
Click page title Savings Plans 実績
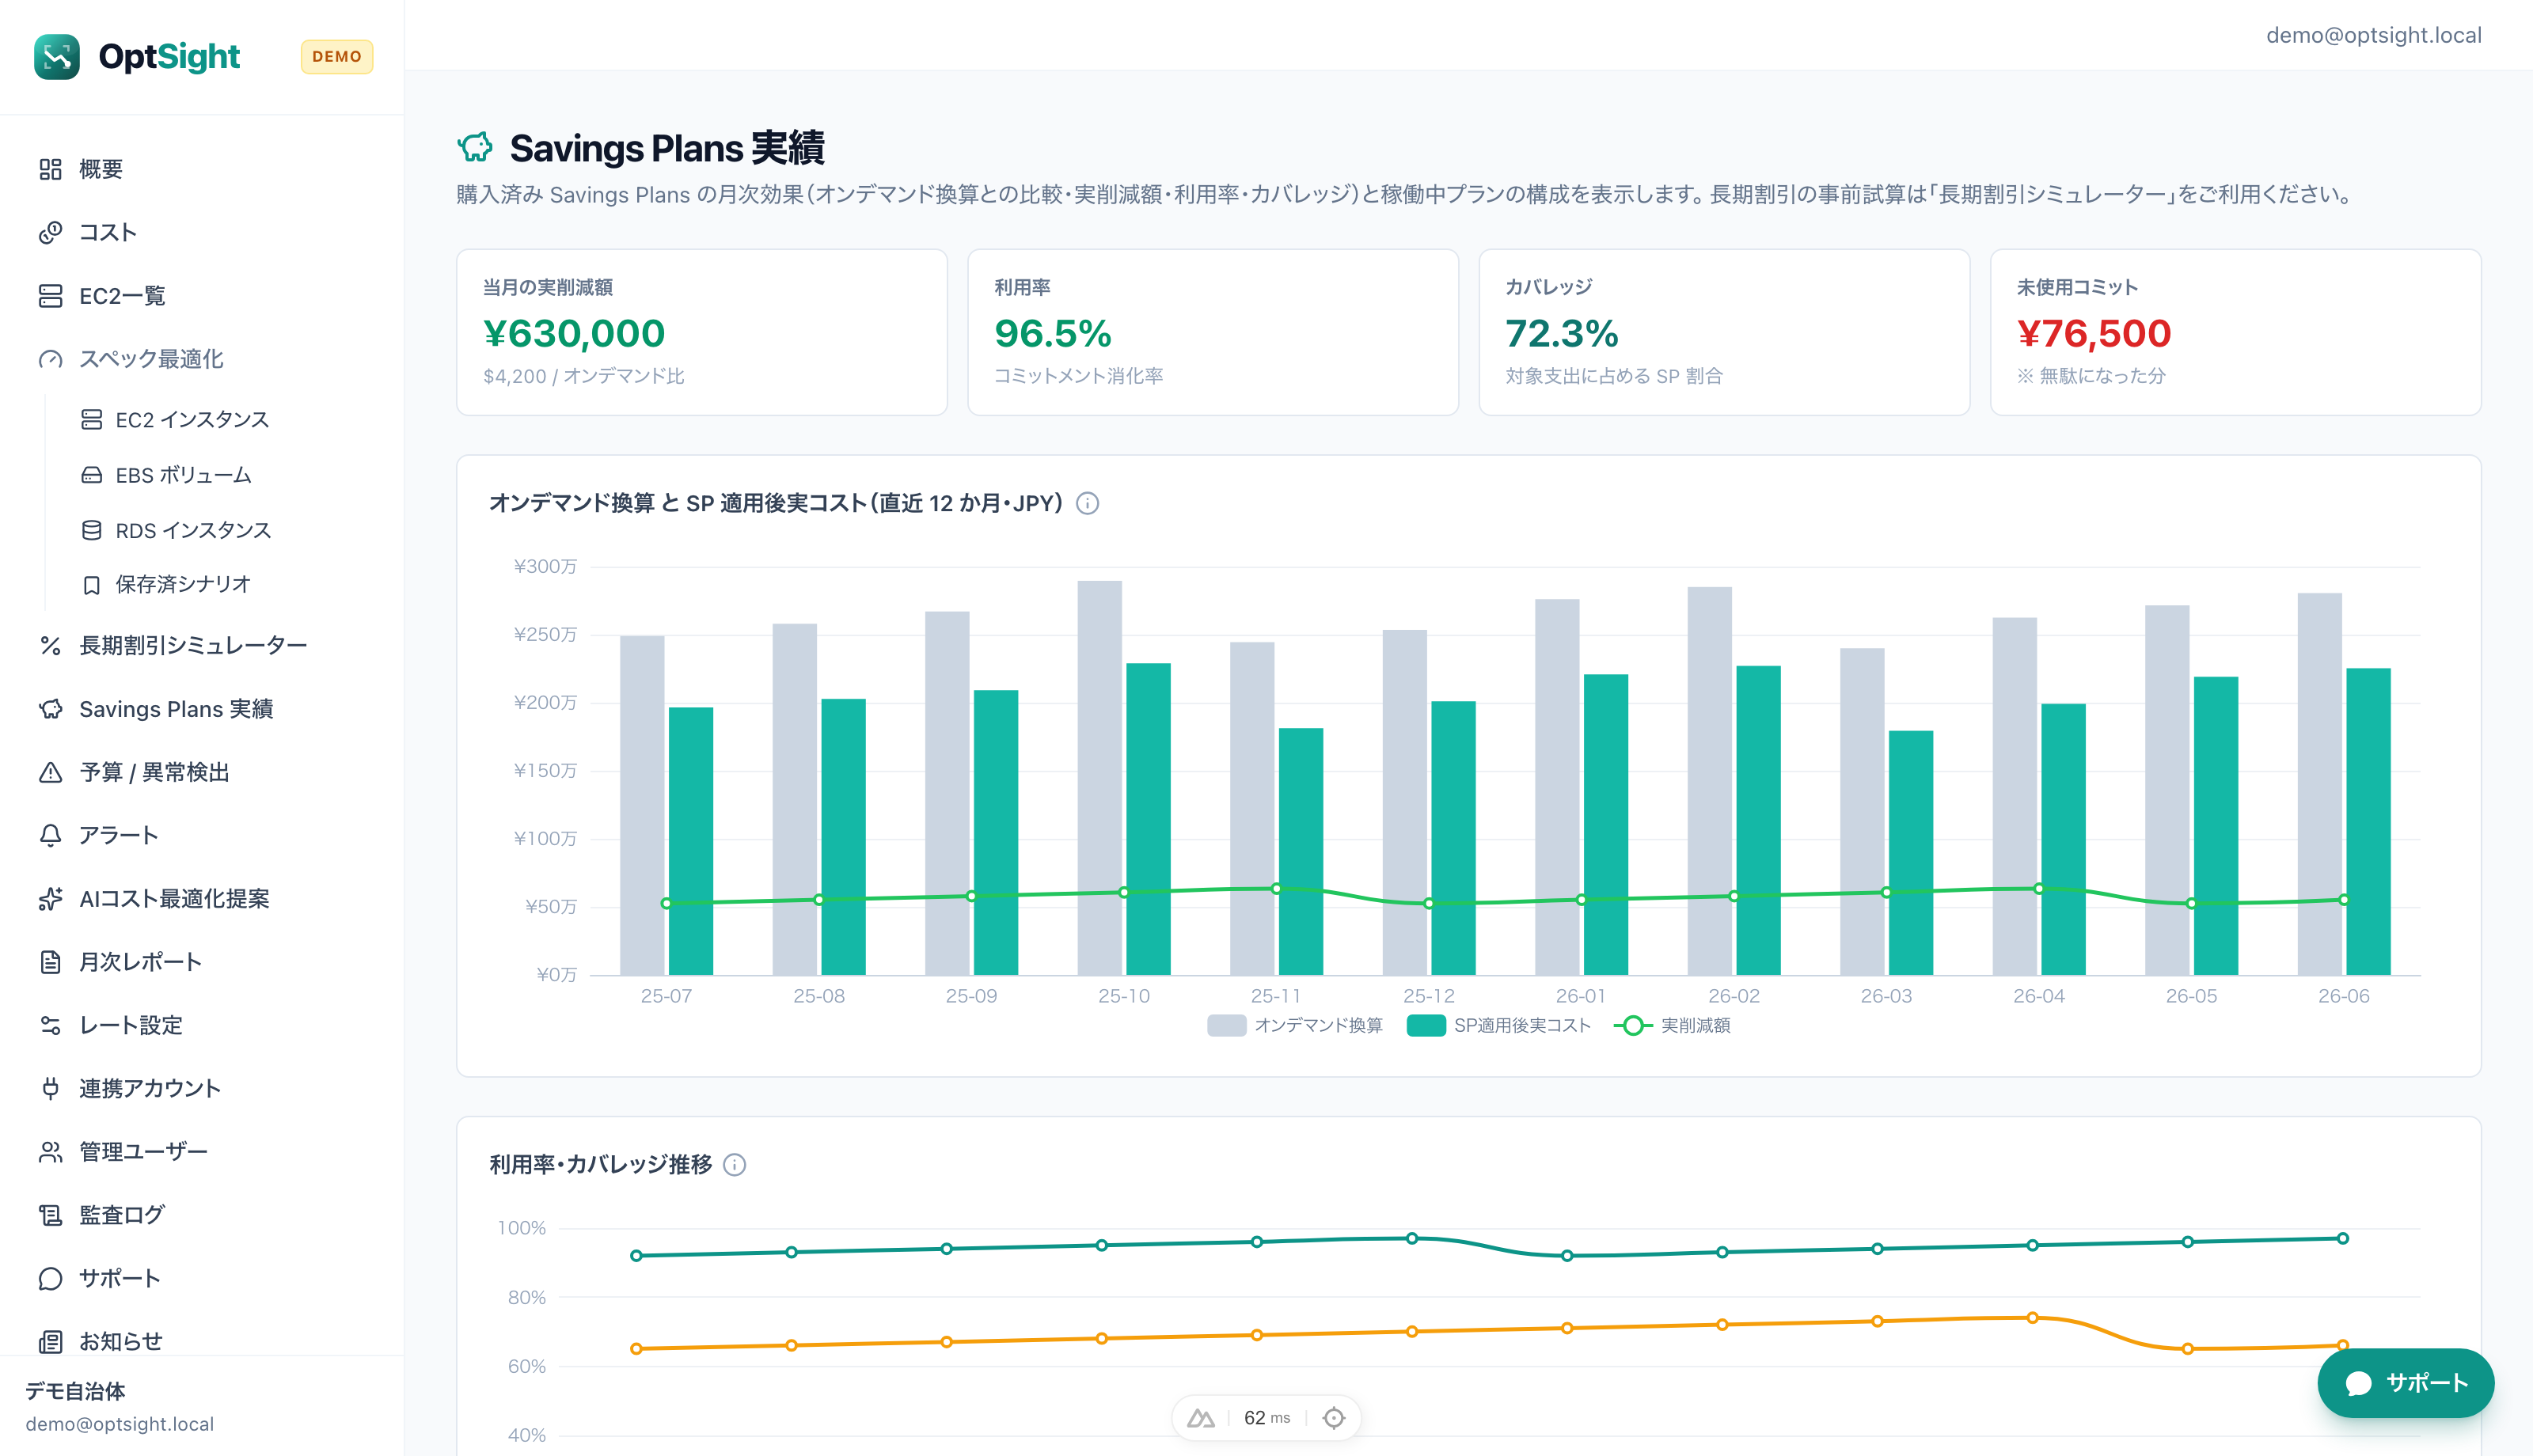tap(667, 148)
